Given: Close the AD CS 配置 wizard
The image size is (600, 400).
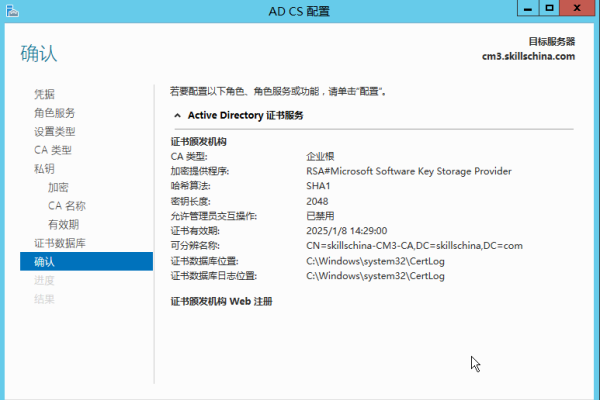Looking at the screenshot, I should click(580, 9).
